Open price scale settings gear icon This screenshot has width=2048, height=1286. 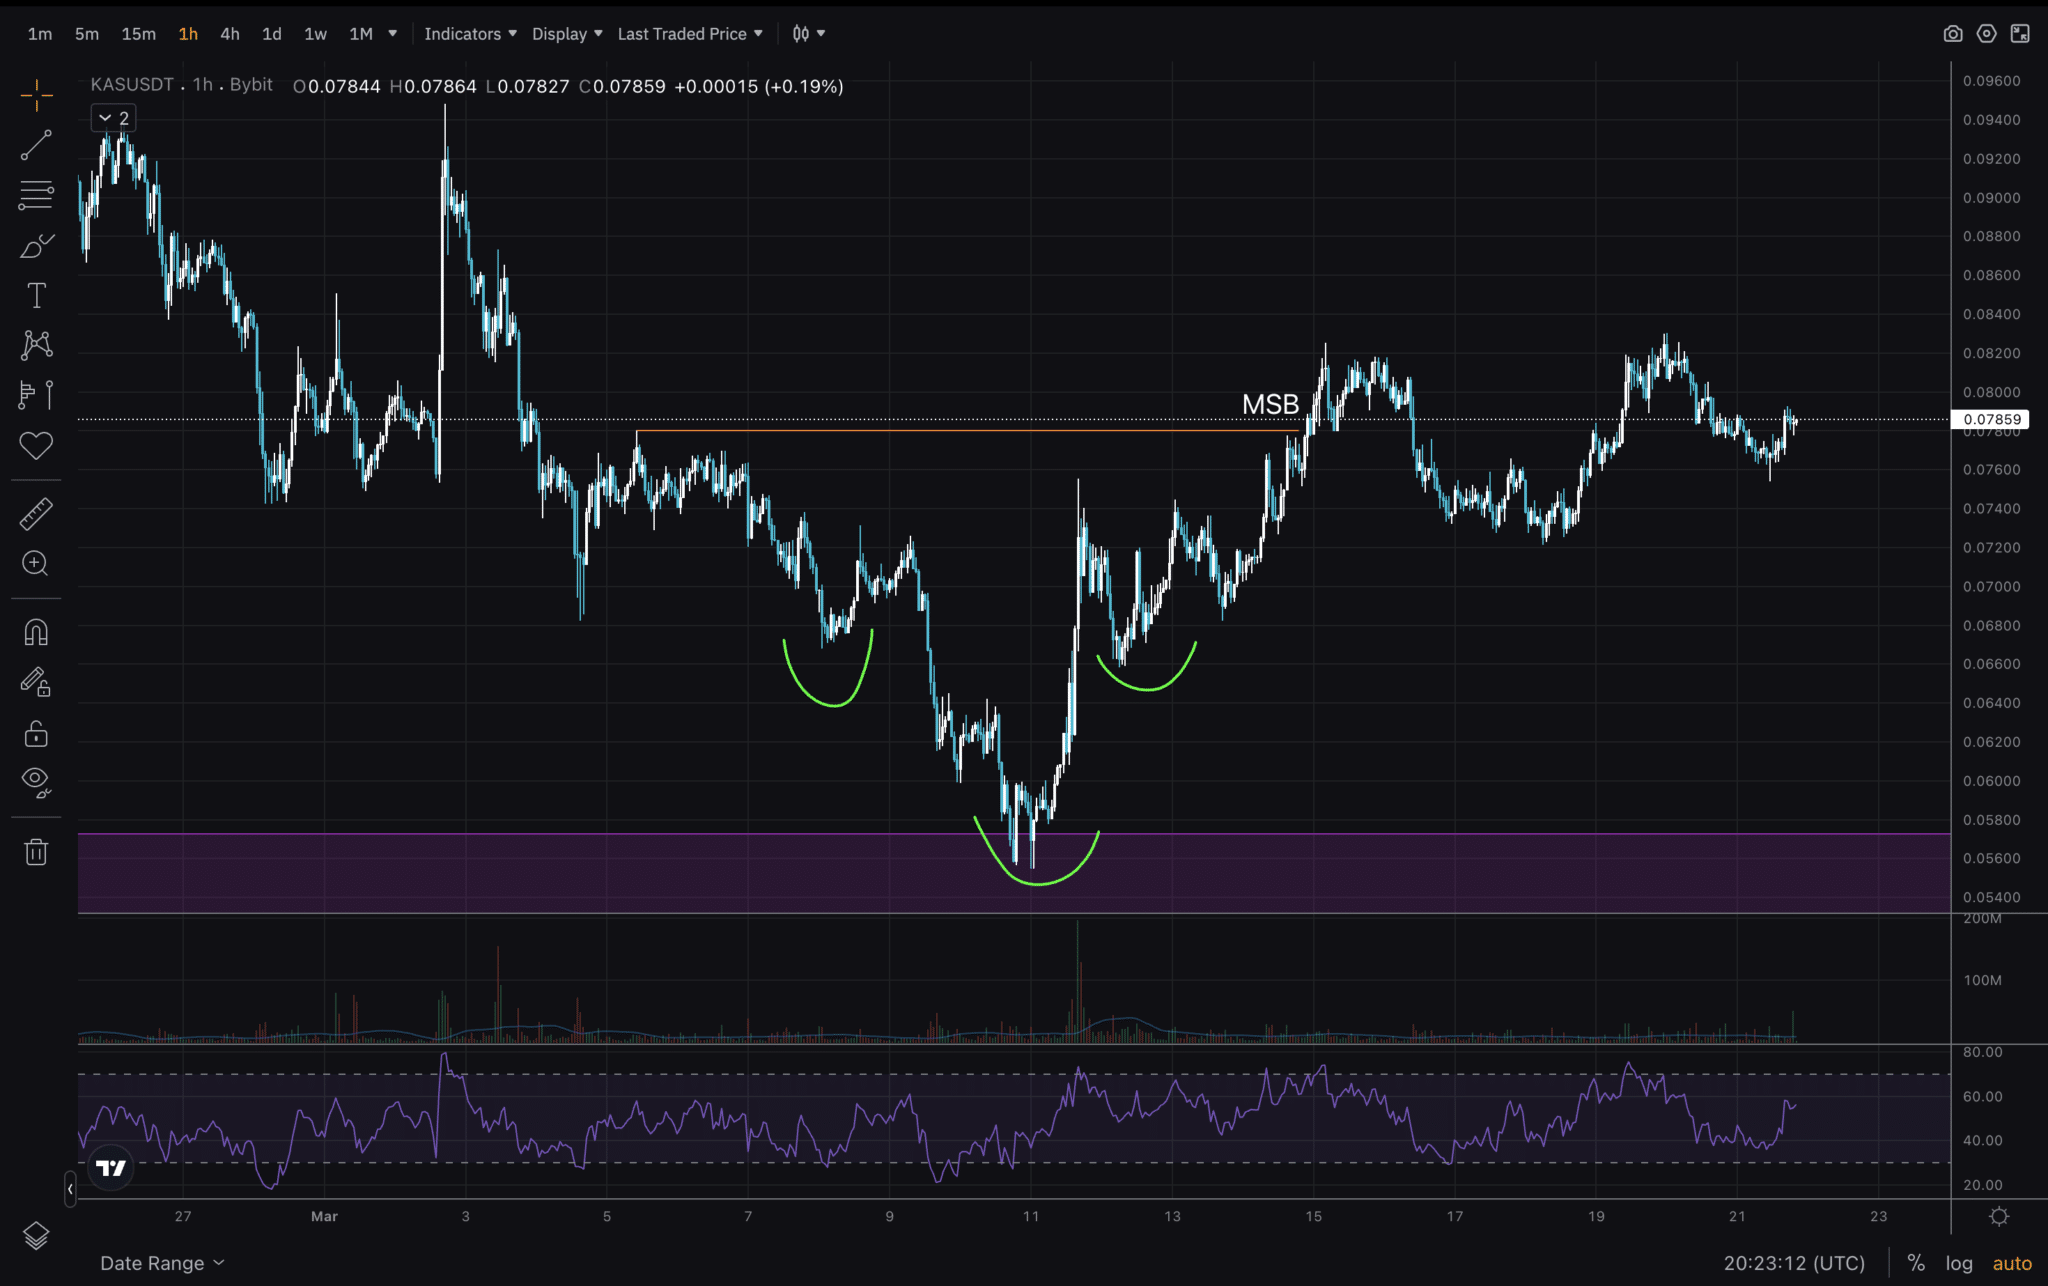[x=1999, y=1216]
